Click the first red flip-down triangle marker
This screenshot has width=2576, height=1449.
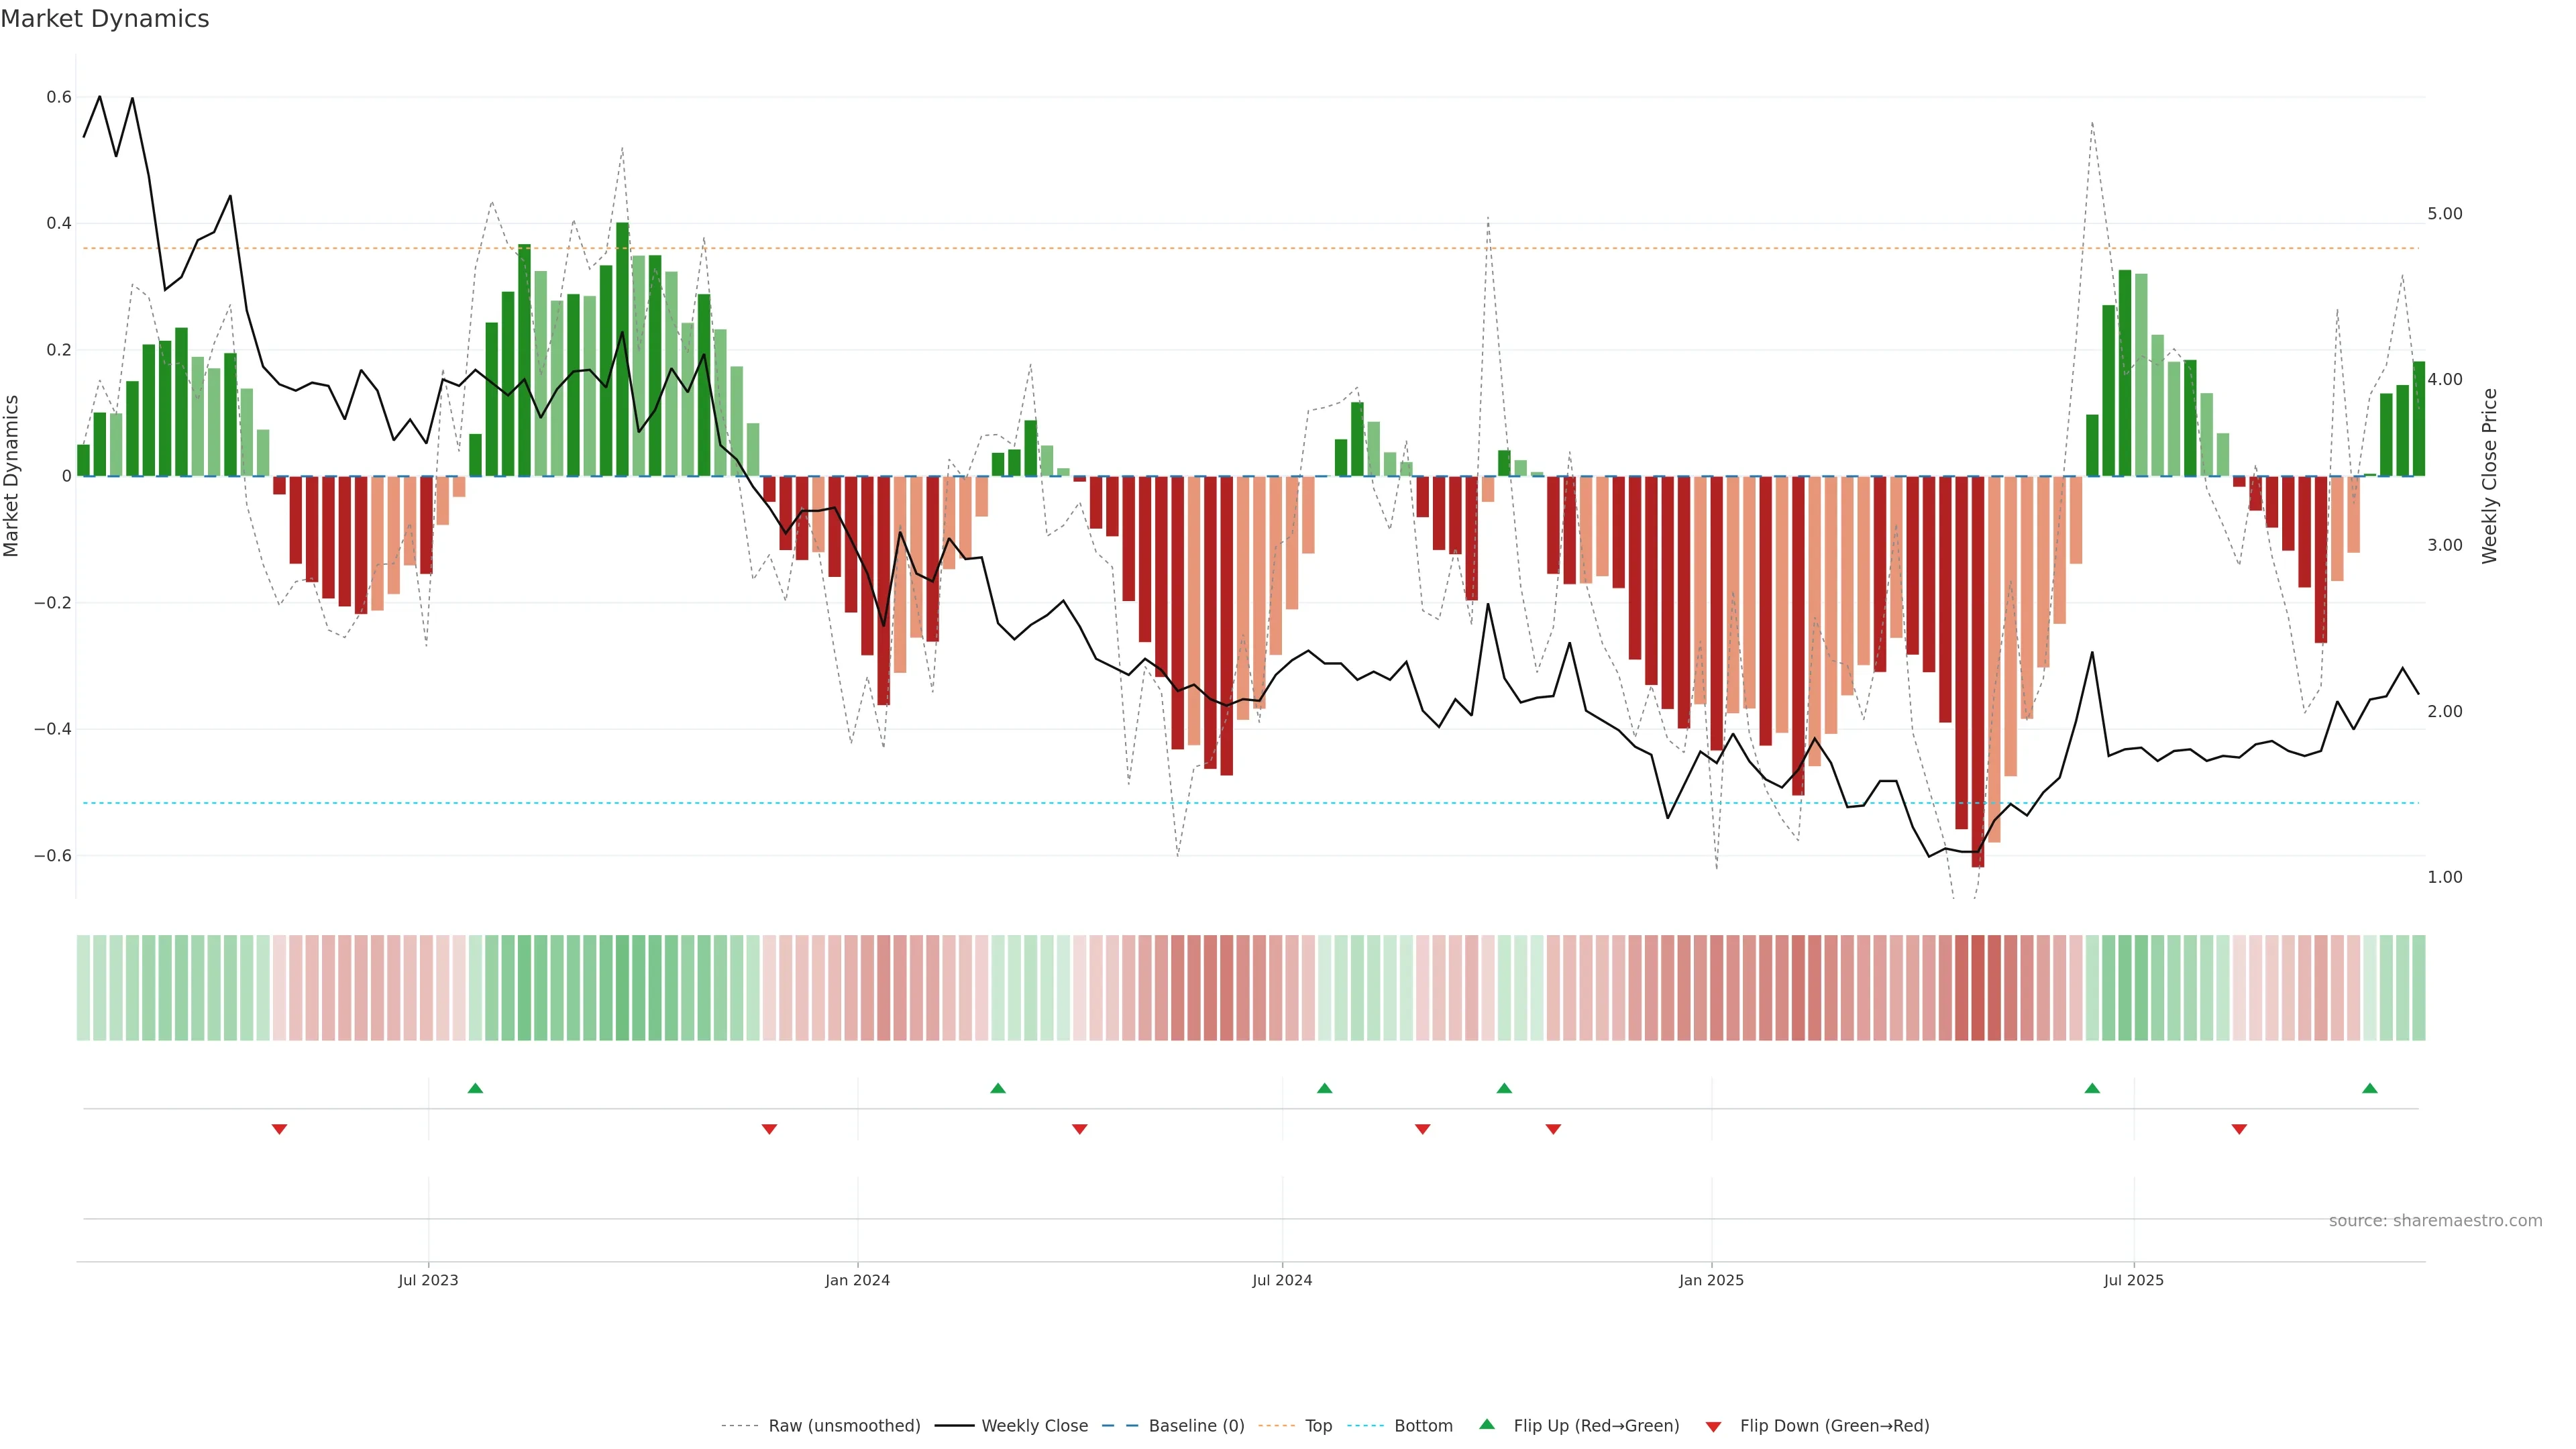coord(279,1129)
